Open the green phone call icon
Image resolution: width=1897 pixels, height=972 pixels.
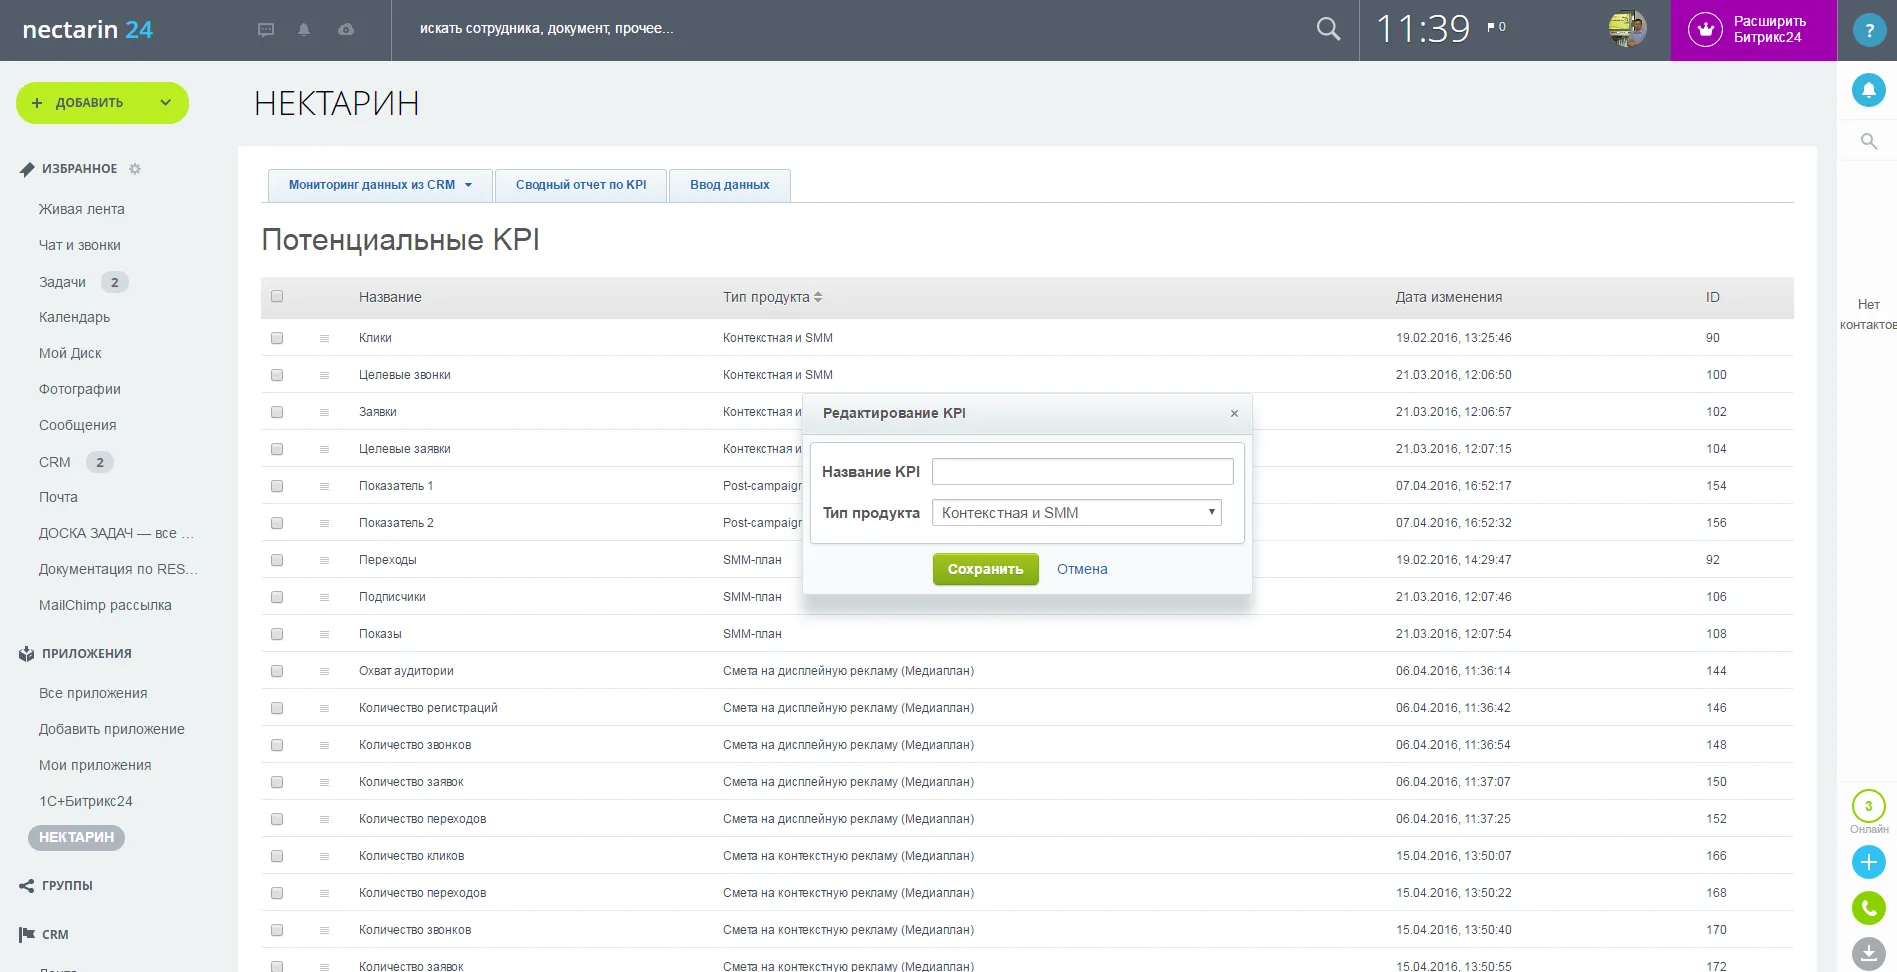pos(1868,908)
